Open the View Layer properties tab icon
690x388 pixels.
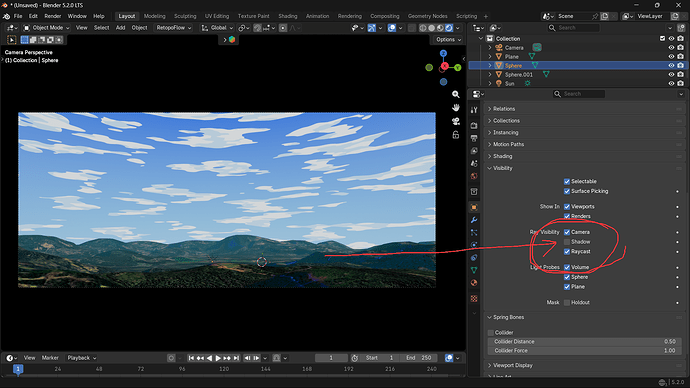[x=474, y=151]
